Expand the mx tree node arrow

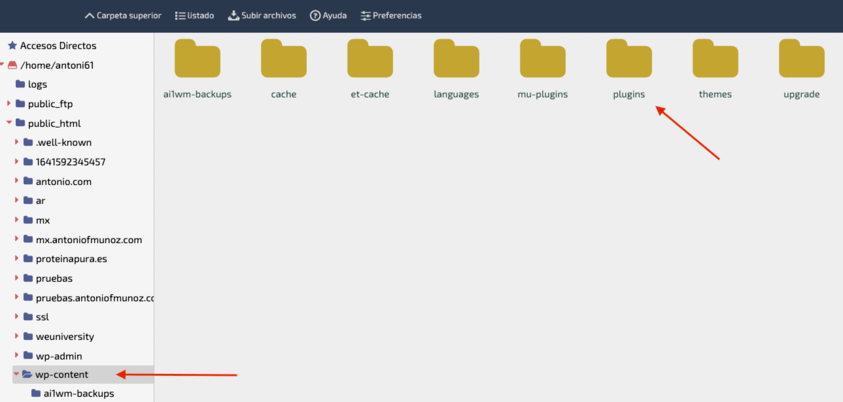(x=16, y=219)
